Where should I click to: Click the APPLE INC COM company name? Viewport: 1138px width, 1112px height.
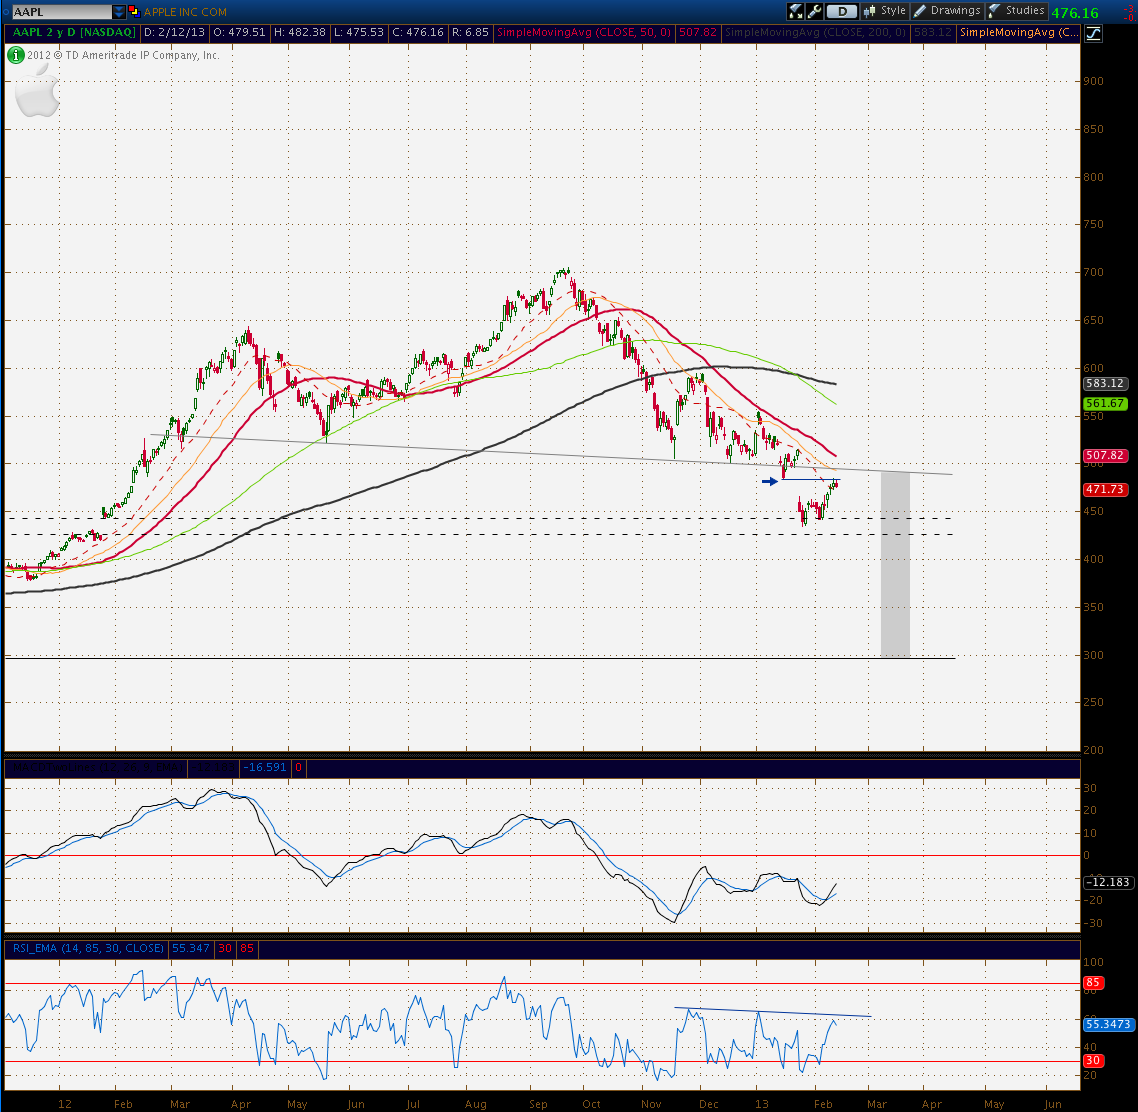(x=185, y=12)
